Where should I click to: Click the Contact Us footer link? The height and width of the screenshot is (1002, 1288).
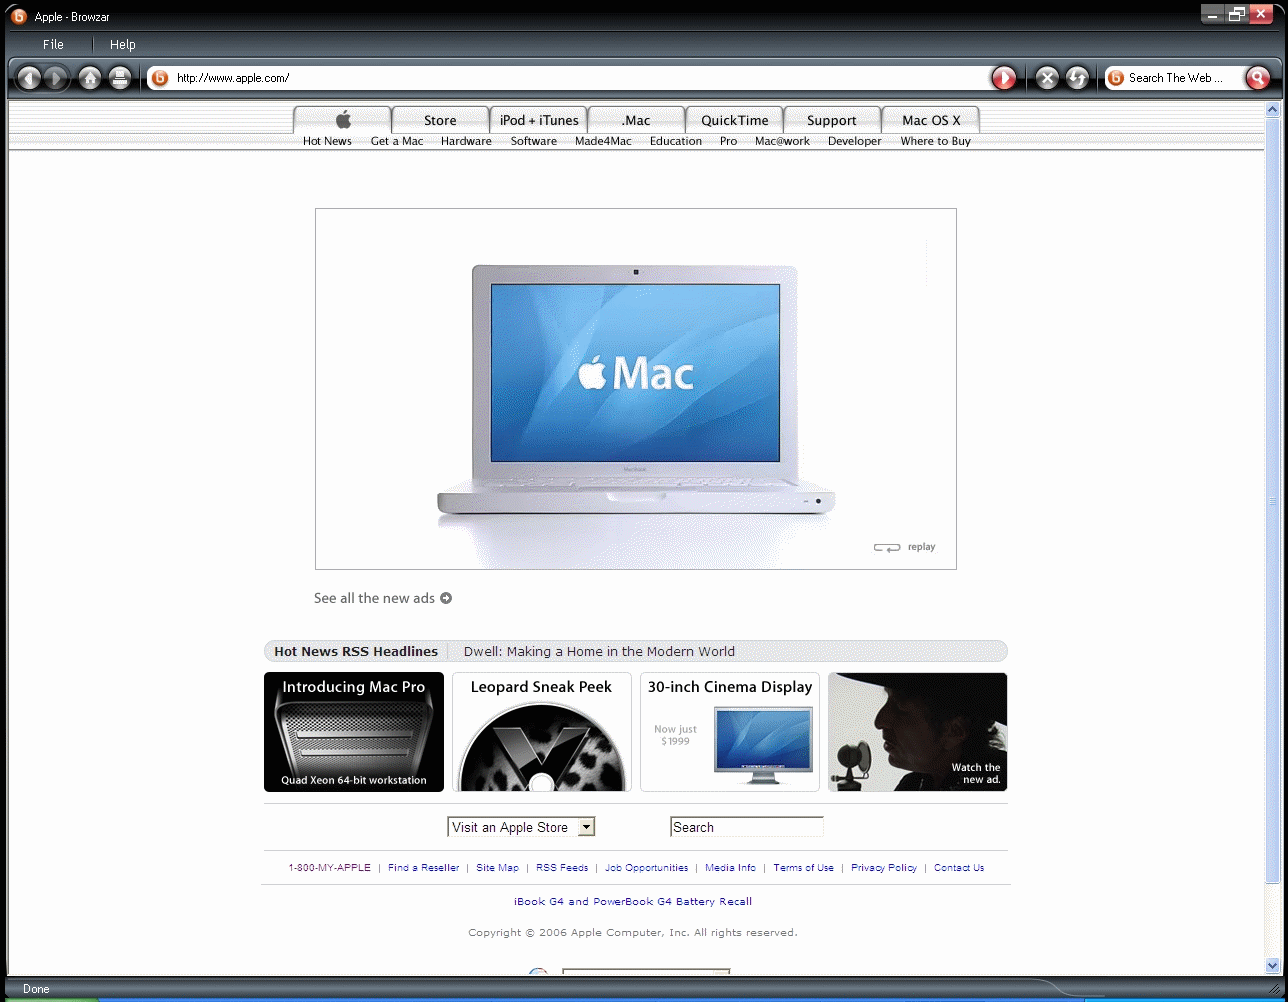(x=959, y=868)
